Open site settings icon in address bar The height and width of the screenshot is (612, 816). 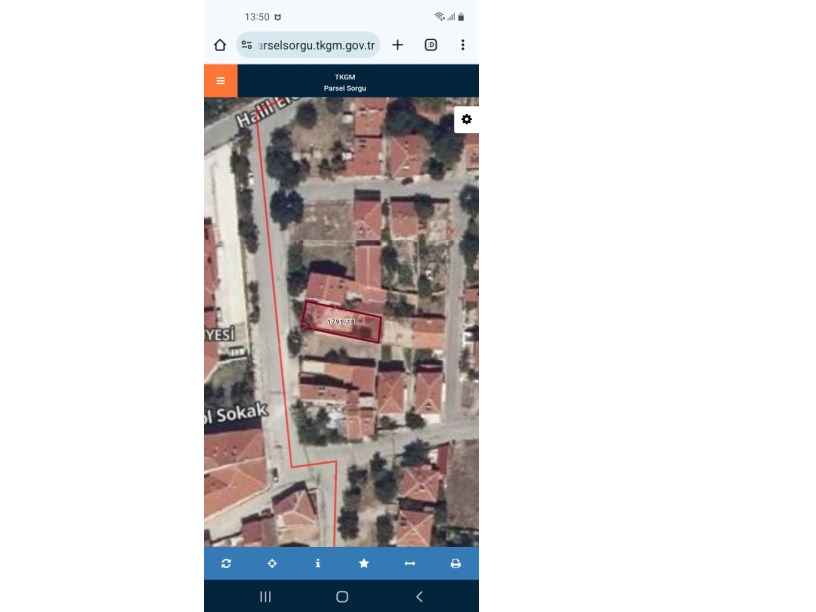pos(247,45)
